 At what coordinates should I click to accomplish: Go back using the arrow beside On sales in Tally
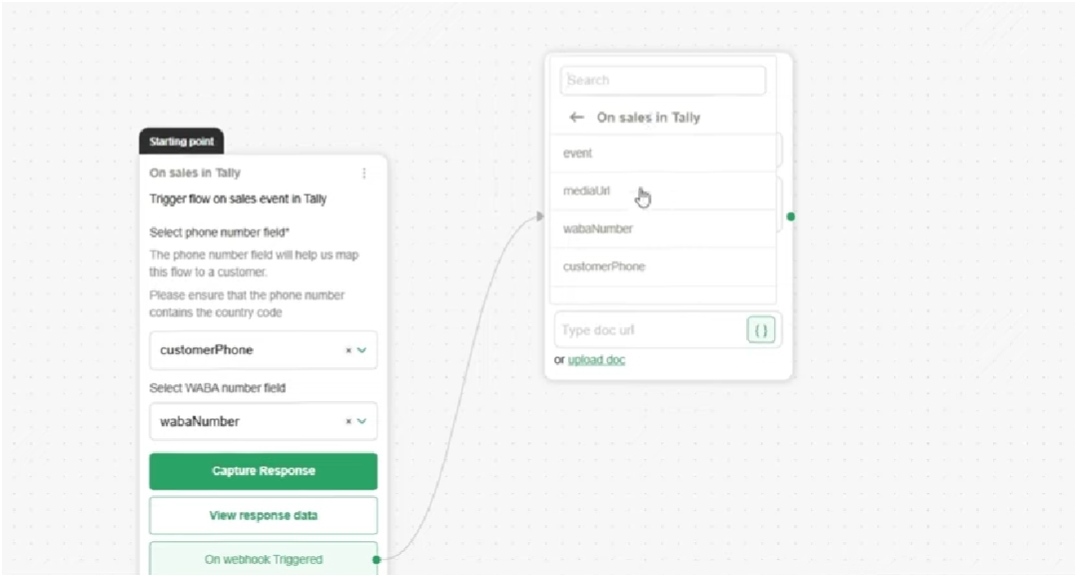[576, 117]
